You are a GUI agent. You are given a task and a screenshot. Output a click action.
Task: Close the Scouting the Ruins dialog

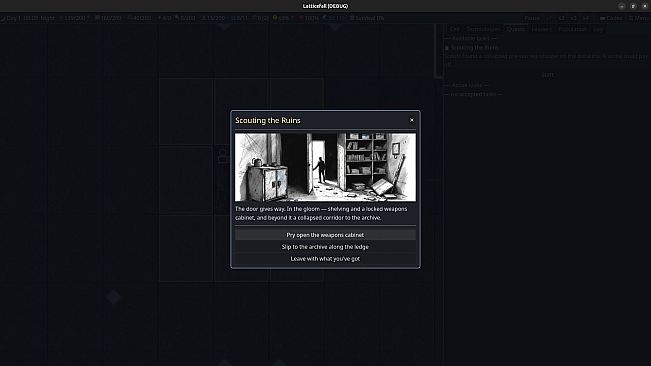pos(411,120)
